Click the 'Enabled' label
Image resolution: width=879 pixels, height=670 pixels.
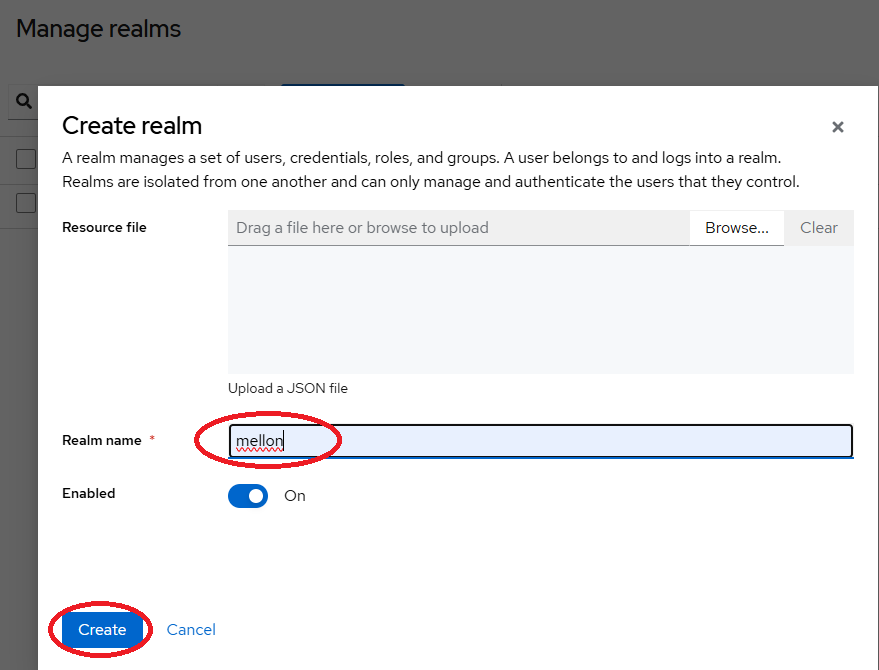(x=89, y=493)
